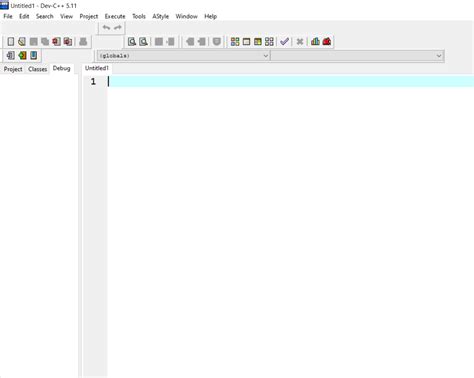
Task: Open the (globals) scope dropdown
Action: tap(183, 56)
